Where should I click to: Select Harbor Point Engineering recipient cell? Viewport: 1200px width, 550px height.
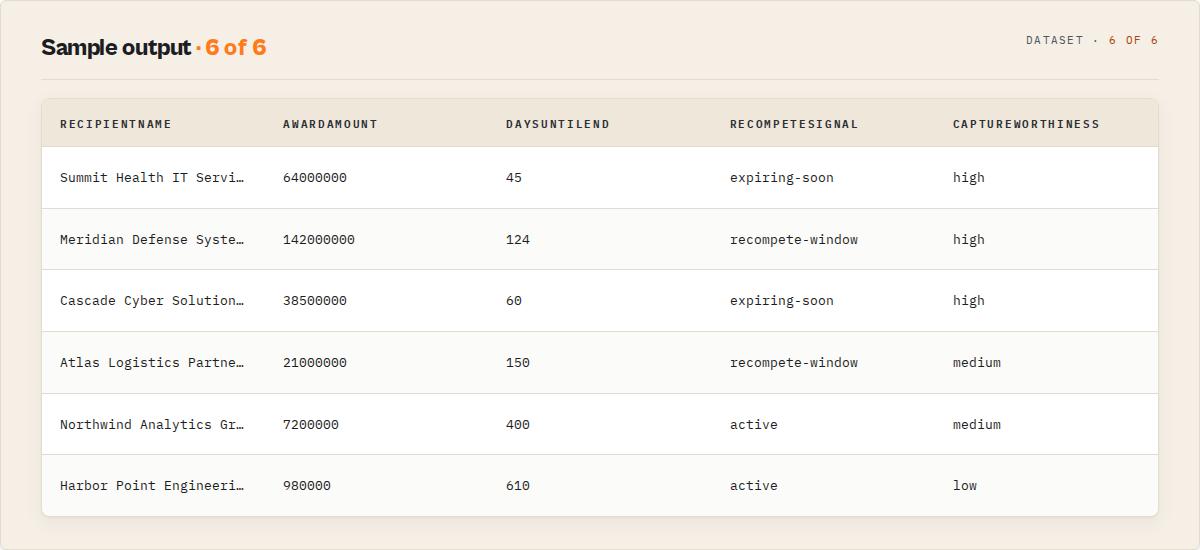[x=152, y=486]
